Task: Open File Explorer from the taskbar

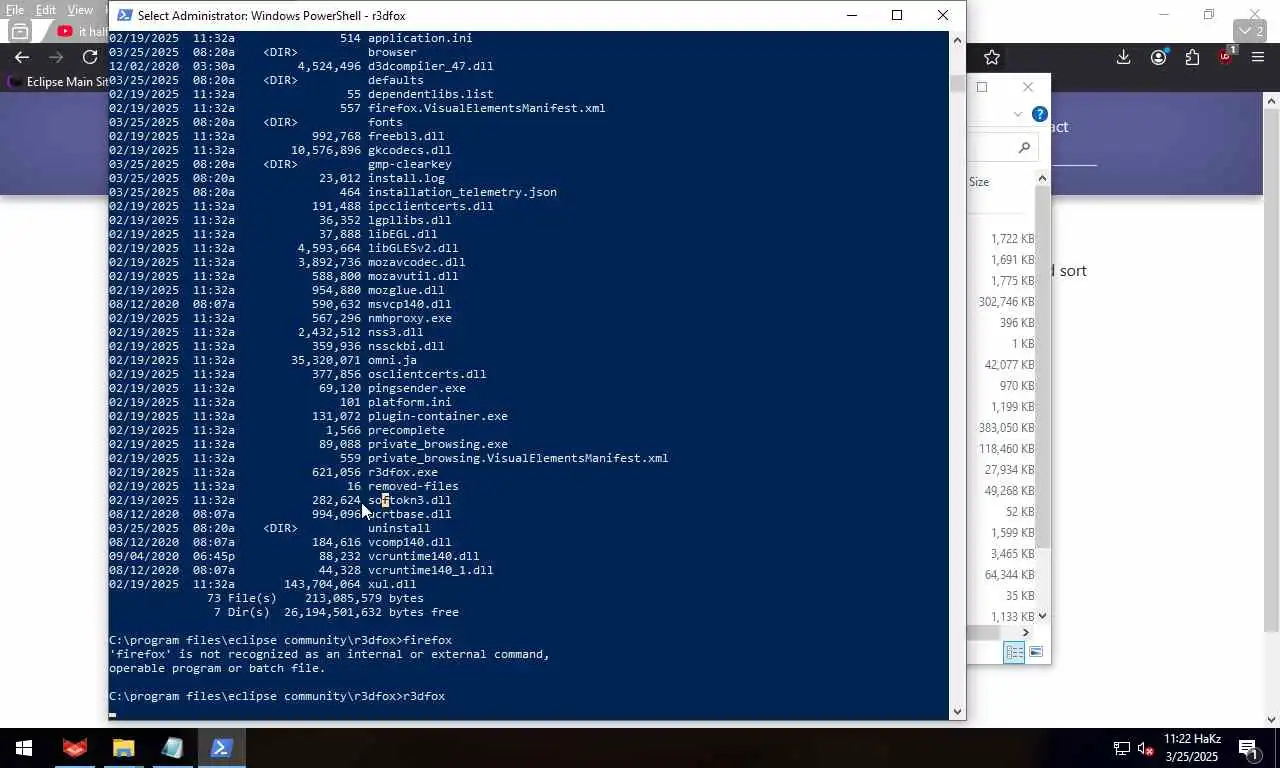Action: [x=123, y=748]
